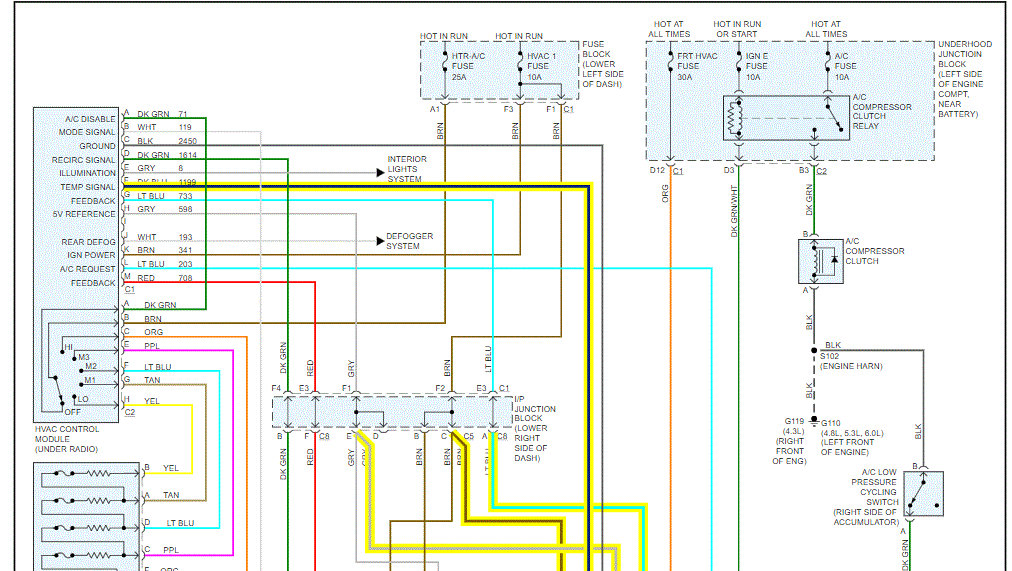Image resolution: width=1012 pixels, height=571 pixels.
Task: Click the "A1" fuse block terminal label
Action: (x=434, y=110)
